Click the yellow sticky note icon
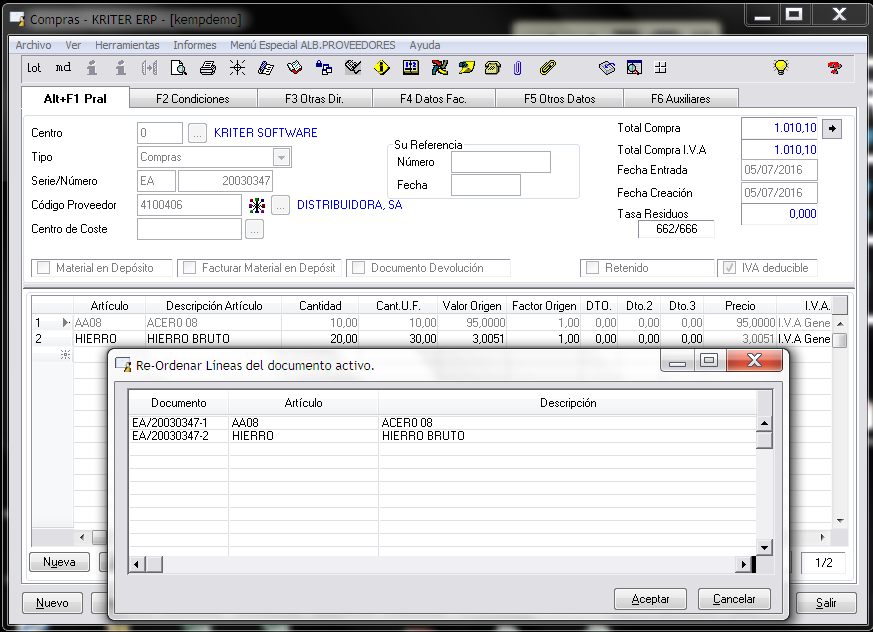This screenshot has width=873, height=632. (467, 68)
